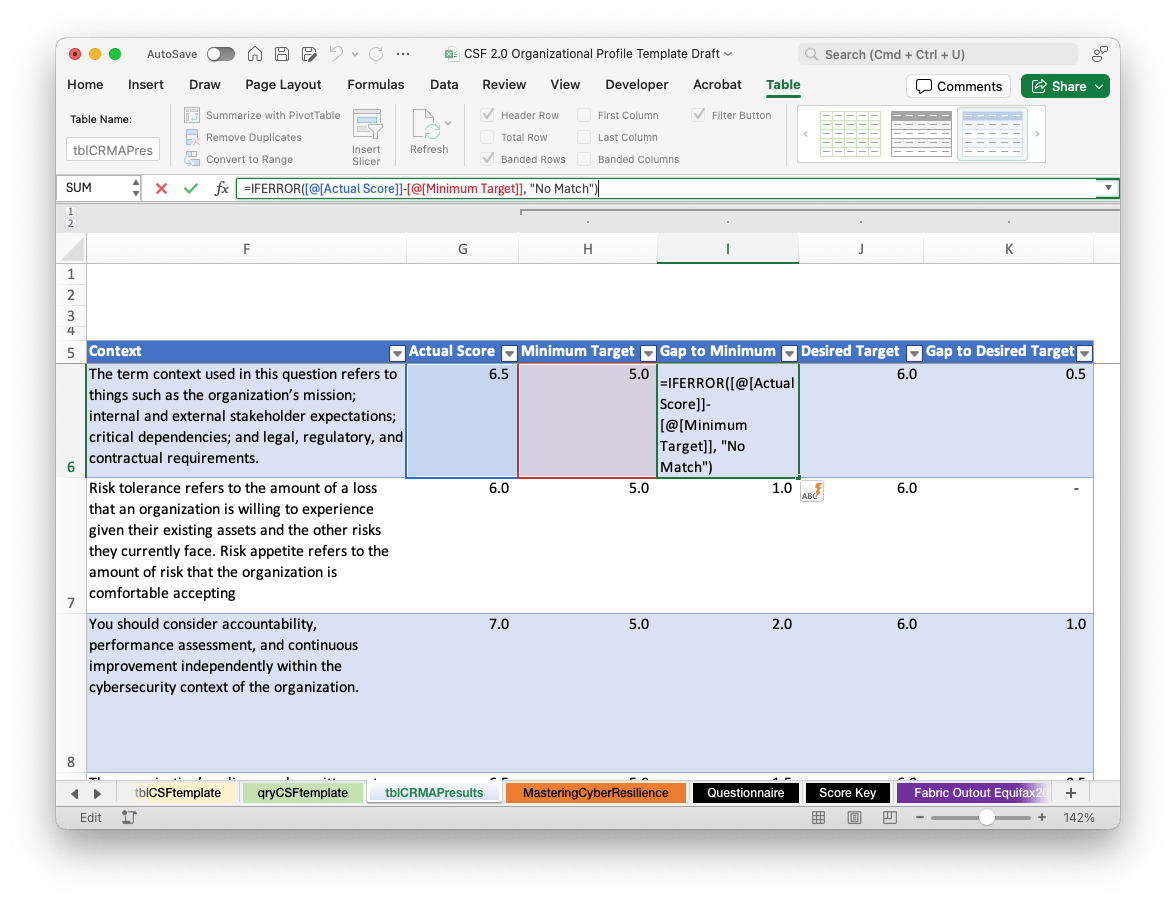Switch to the qryCSFtemplate sheet
Viewport: 1176px width, 903px height.
click(x=302, y=793)
